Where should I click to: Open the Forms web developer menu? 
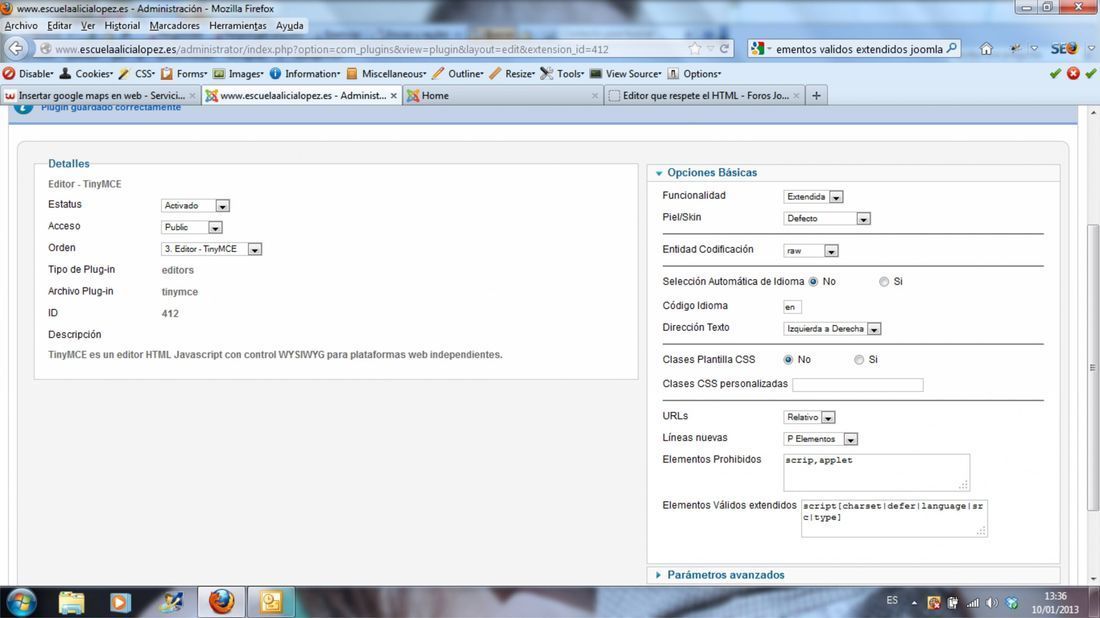click(x=184, y=74)
